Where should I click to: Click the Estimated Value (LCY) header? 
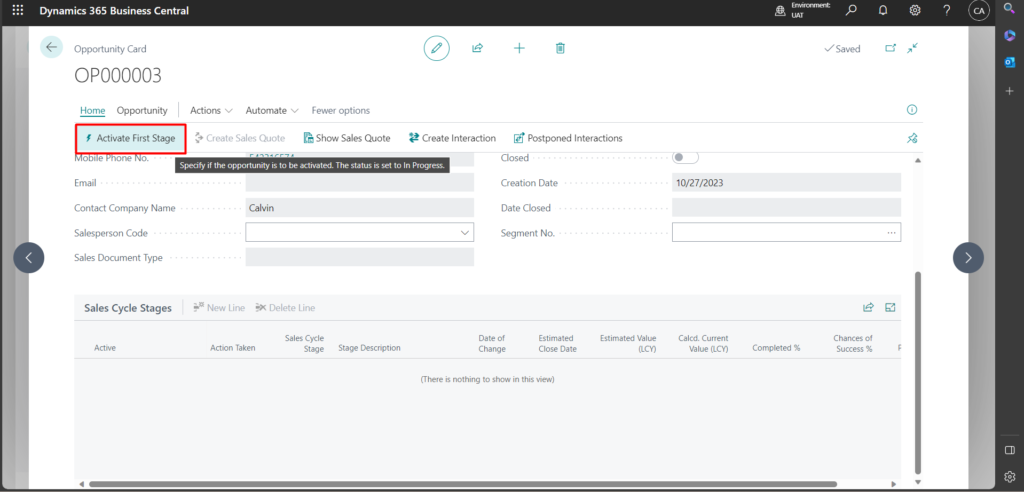[x=628, y=344]
